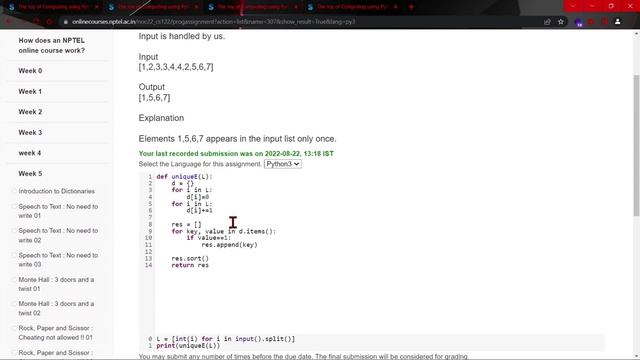
Task: Click the 'return res' code line
Action: (190, 265)
